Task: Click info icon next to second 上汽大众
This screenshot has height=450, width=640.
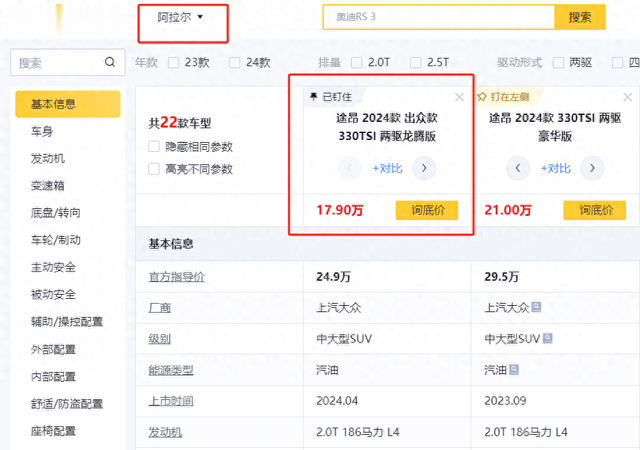Action: 536,307
